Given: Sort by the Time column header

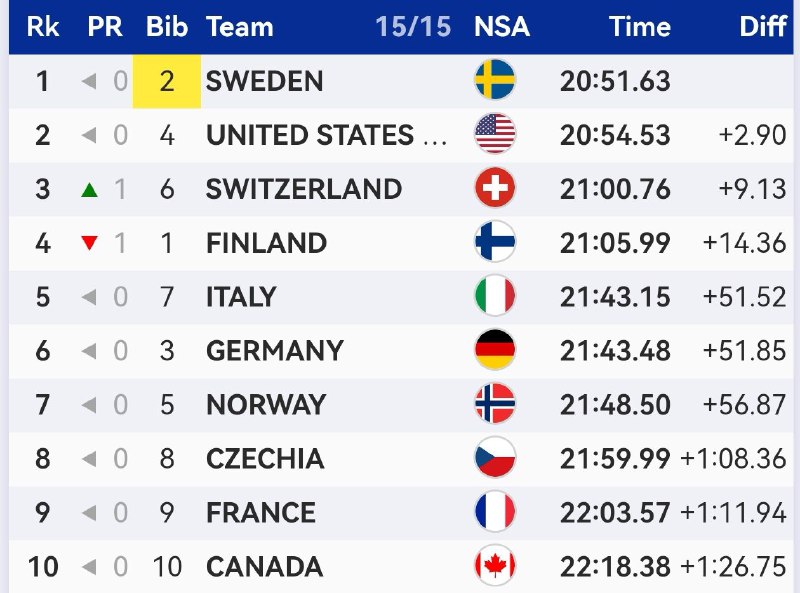Looking at the screenshot, I should point(639,27).
